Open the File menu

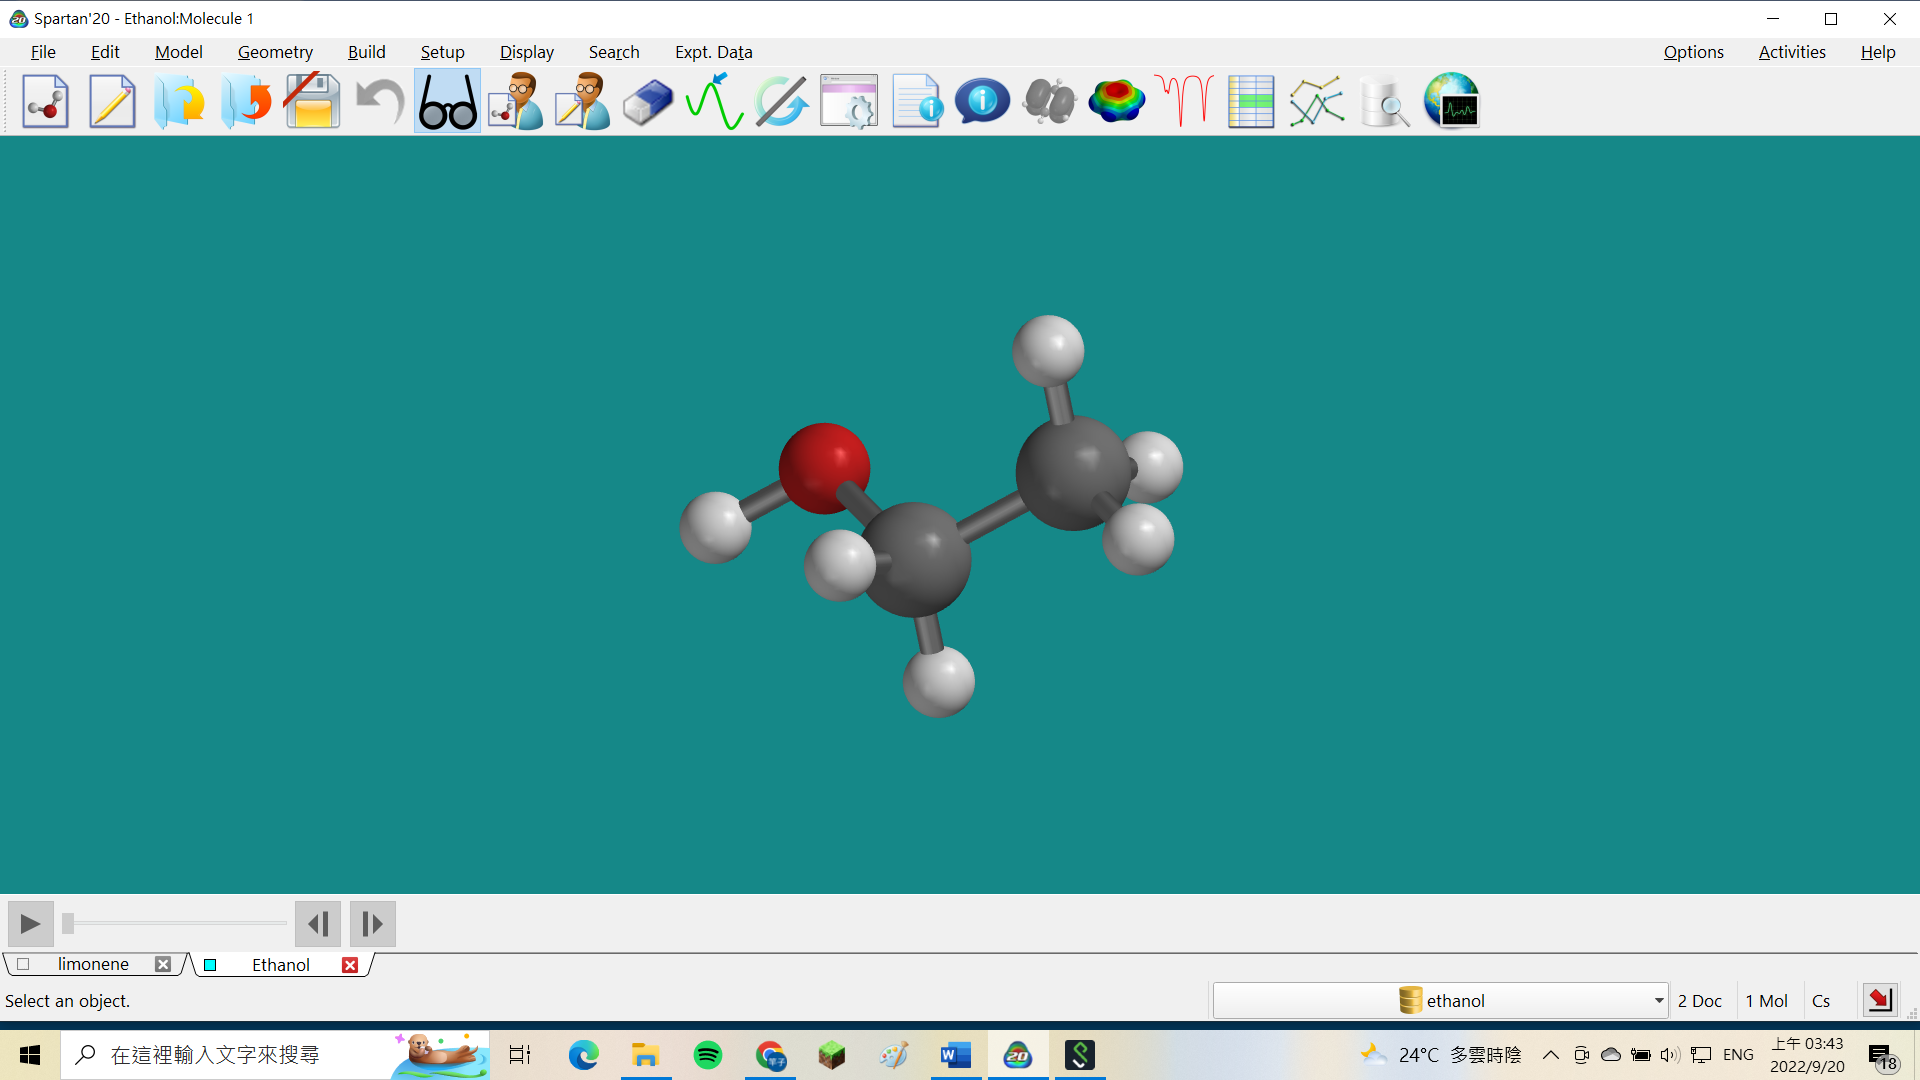(x=43, y=52)
